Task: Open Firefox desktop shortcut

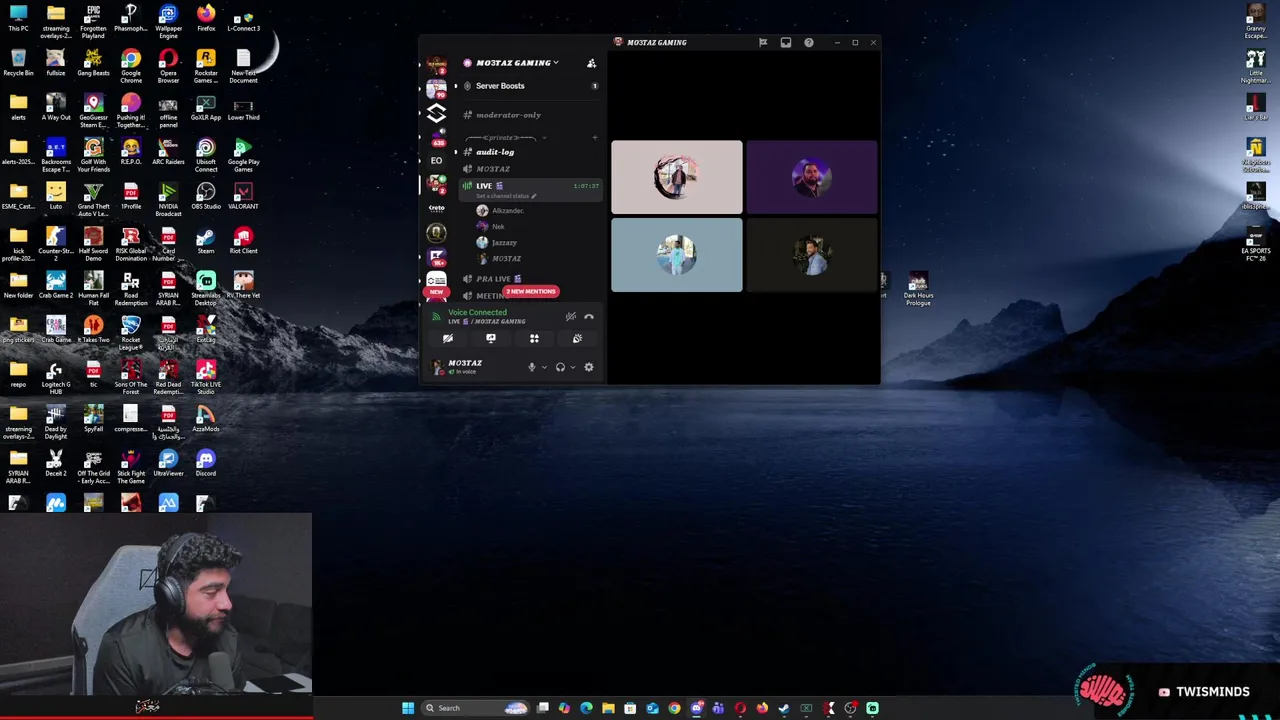Action: tap(206, 17)
